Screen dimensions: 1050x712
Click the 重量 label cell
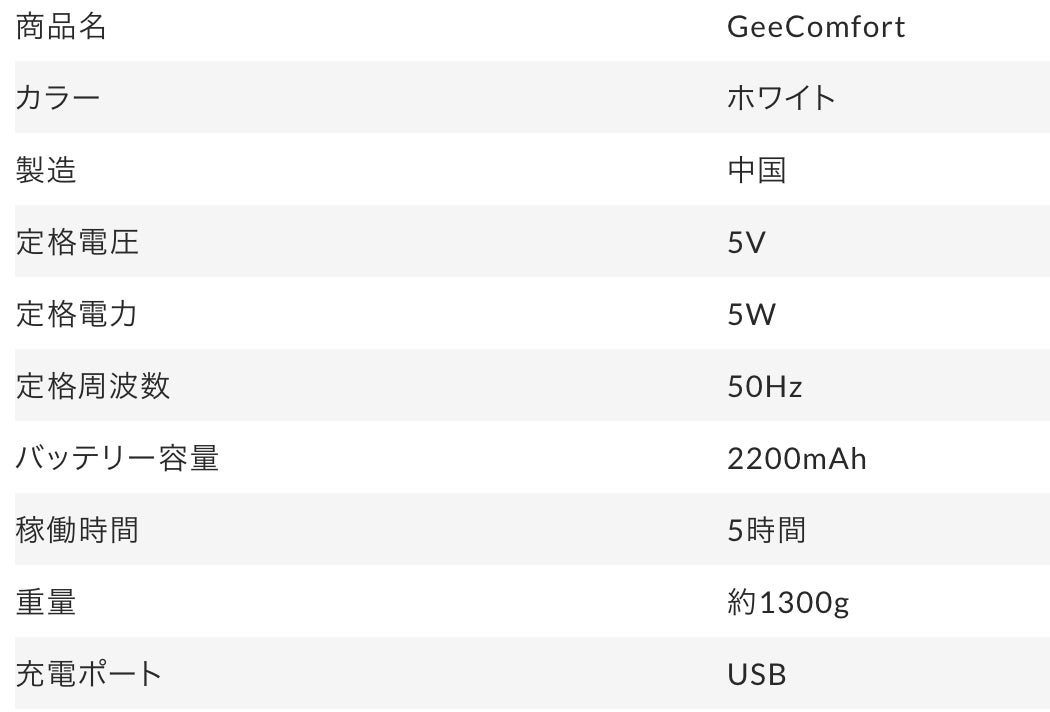(x=46, y=602)
